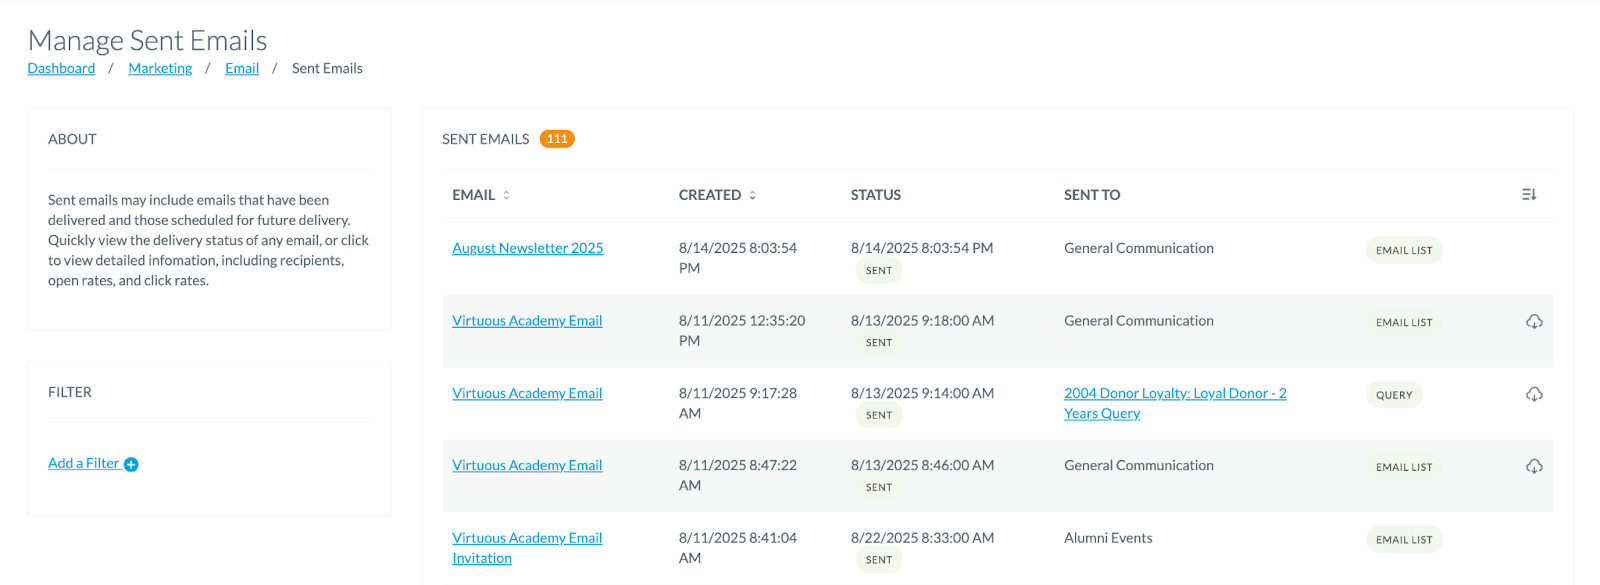1600x585 pixels.
Task: Open Virtuous Academy Email created 8/11/2025 12:35:20
Action: [x=527, y=321]
